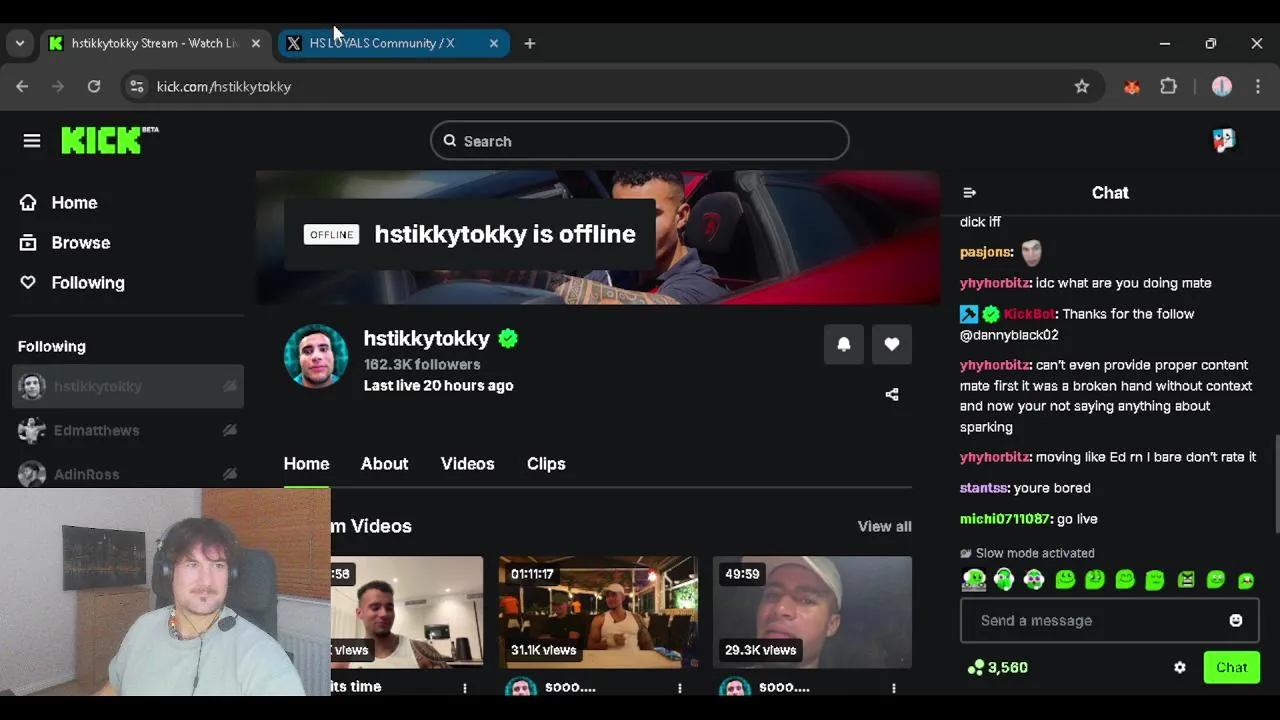
Task: Open AdinRoss in the Following list
Action: pyautogui.click(x=128, y=474)
